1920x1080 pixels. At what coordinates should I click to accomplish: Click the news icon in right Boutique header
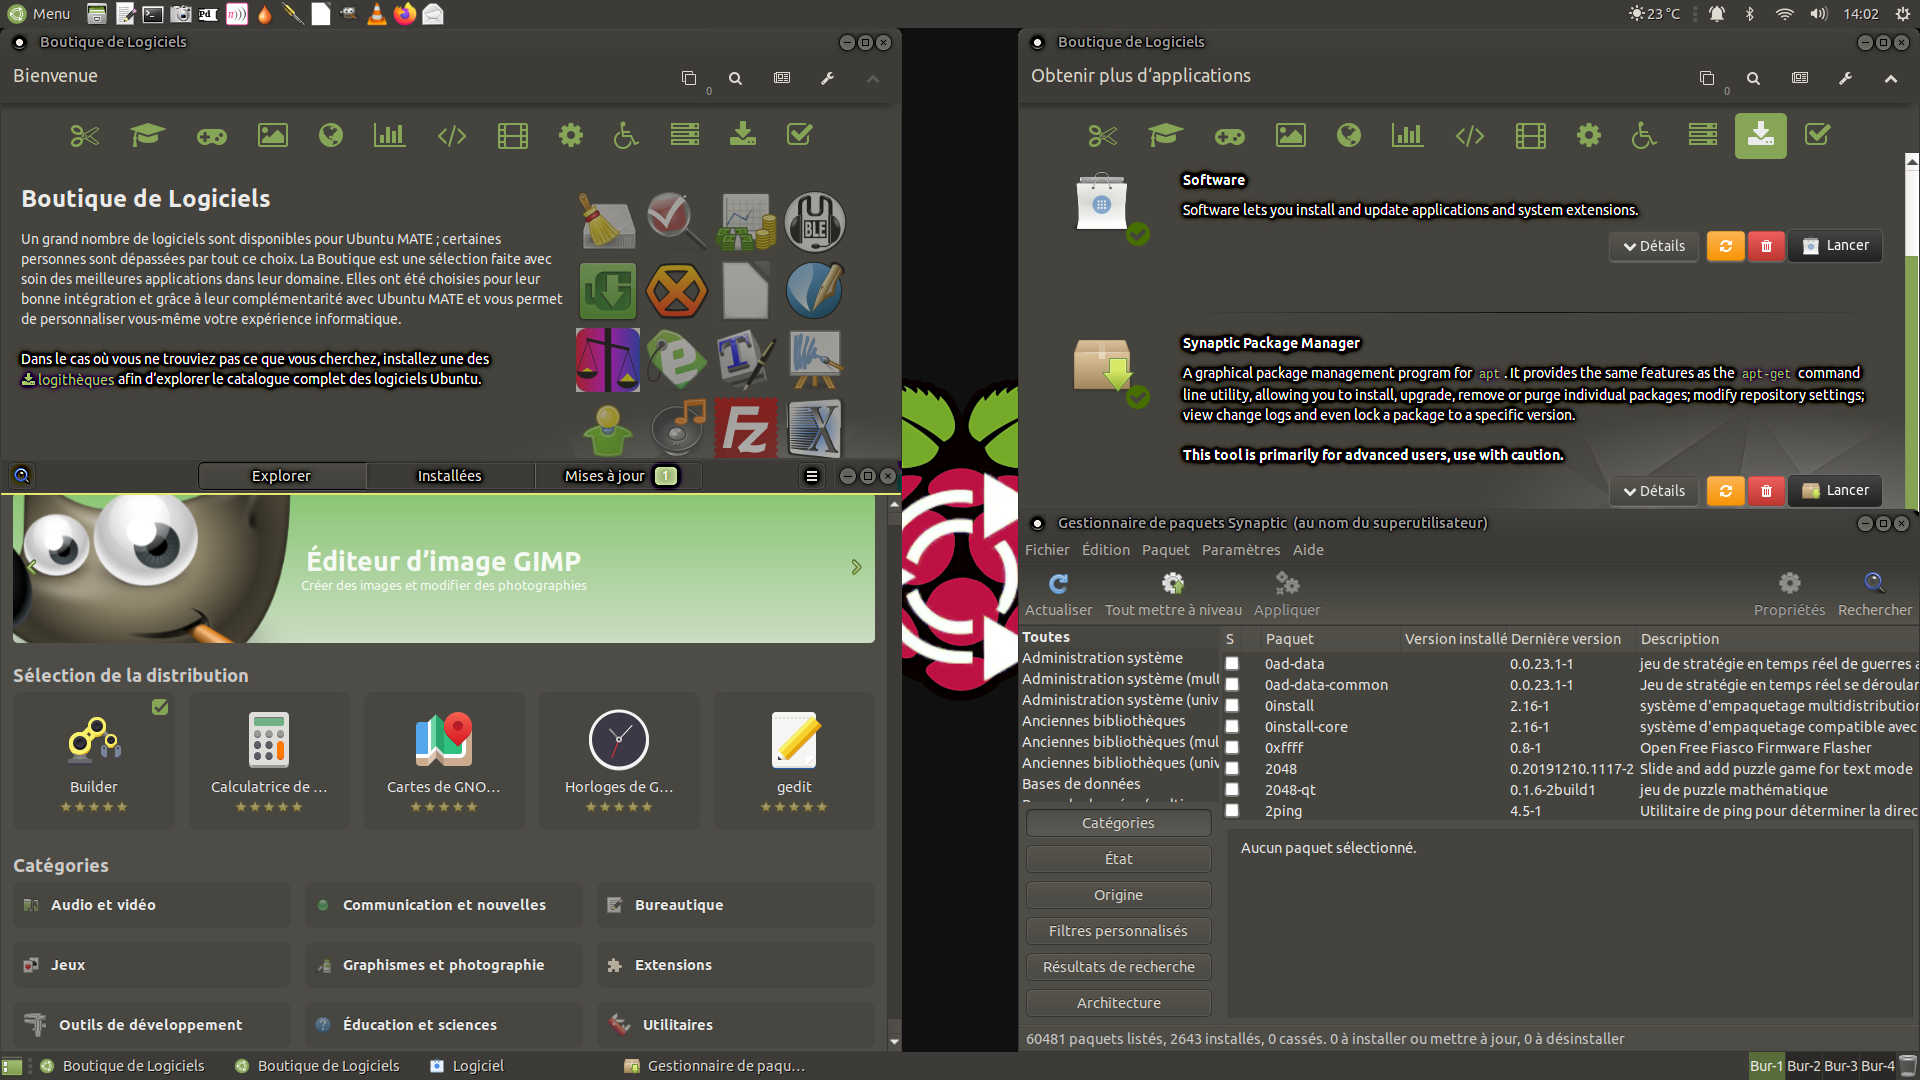(1800, 78)
